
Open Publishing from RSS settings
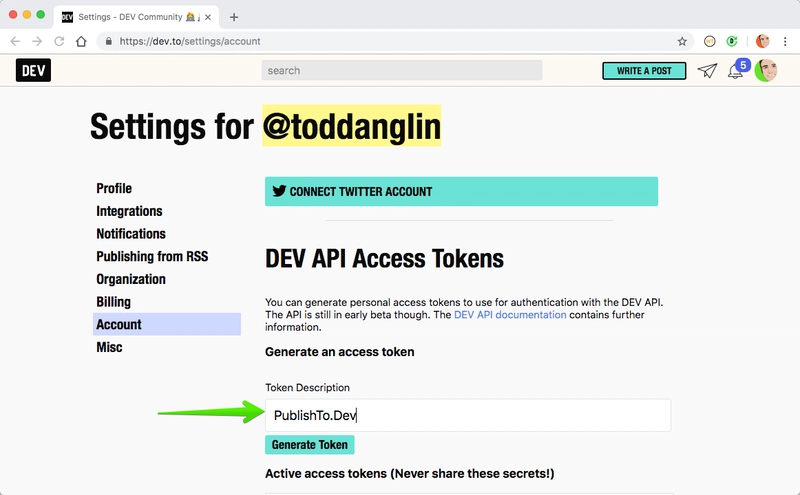click(x=152, y=256)
